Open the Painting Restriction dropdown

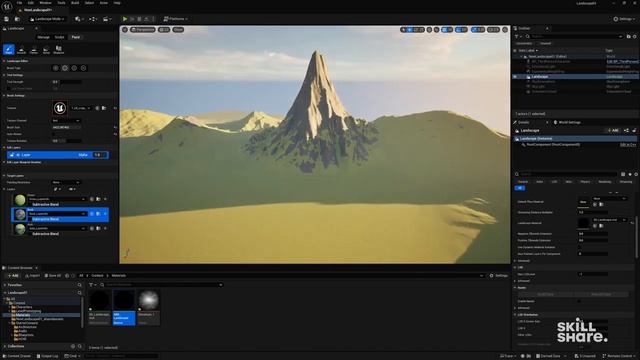point(66,182)
